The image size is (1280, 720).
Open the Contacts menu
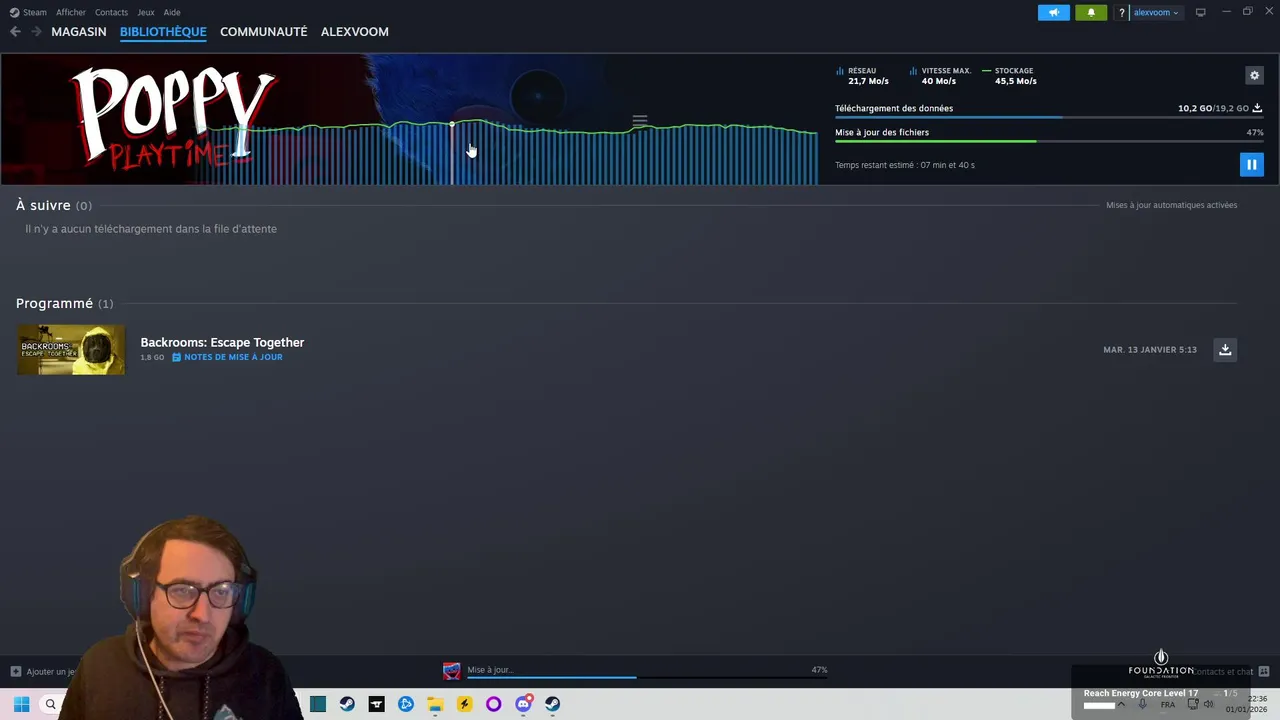pyautogui.click(x=111, y=12)
